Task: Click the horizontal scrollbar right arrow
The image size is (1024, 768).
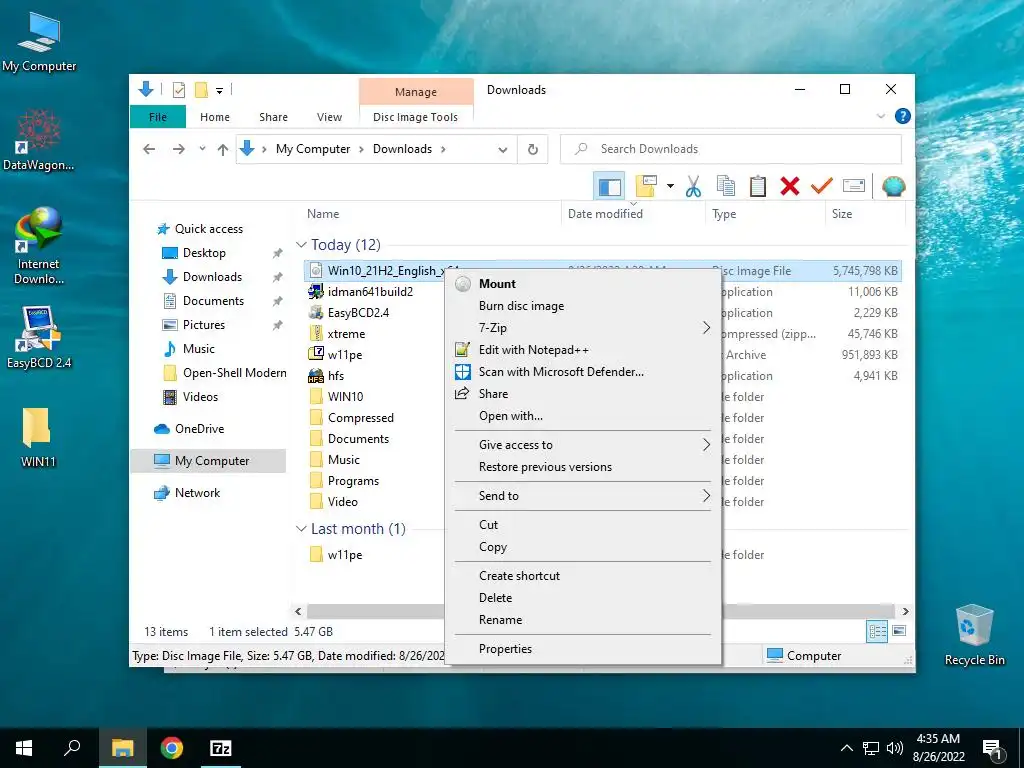Action: tap(905, 611)
